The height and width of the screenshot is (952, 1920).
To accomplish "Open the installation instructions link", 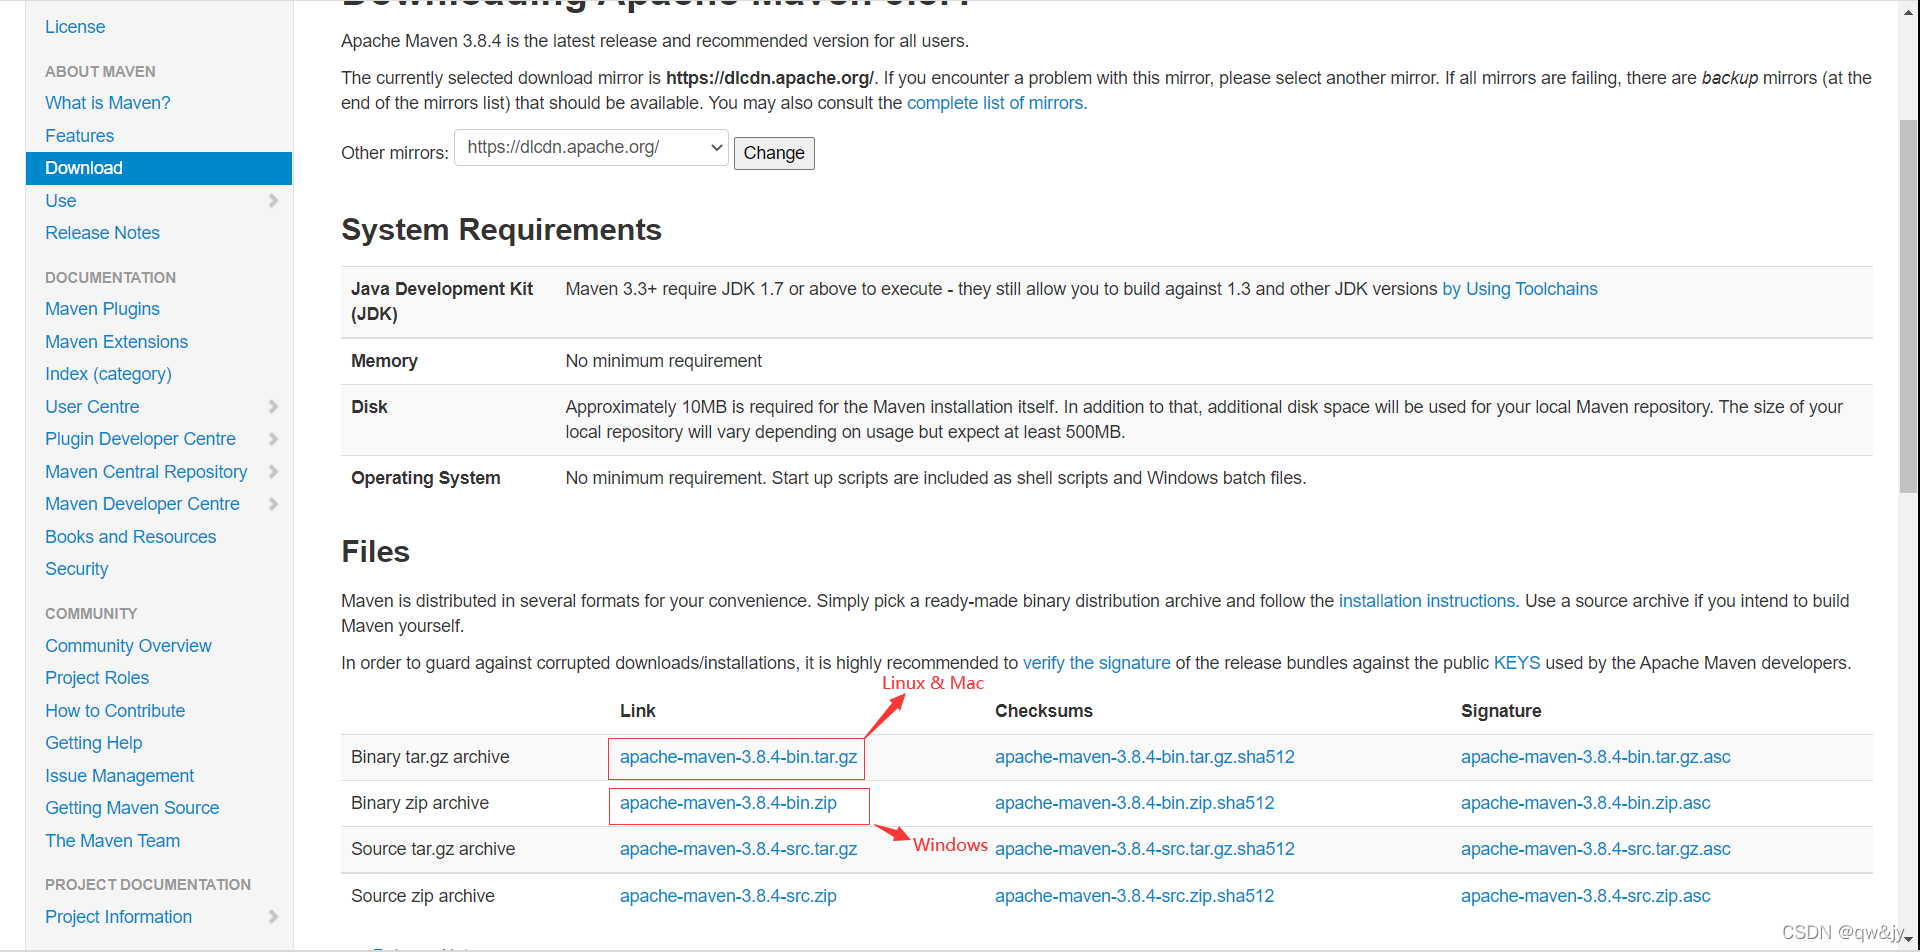I will (1427, 601).
